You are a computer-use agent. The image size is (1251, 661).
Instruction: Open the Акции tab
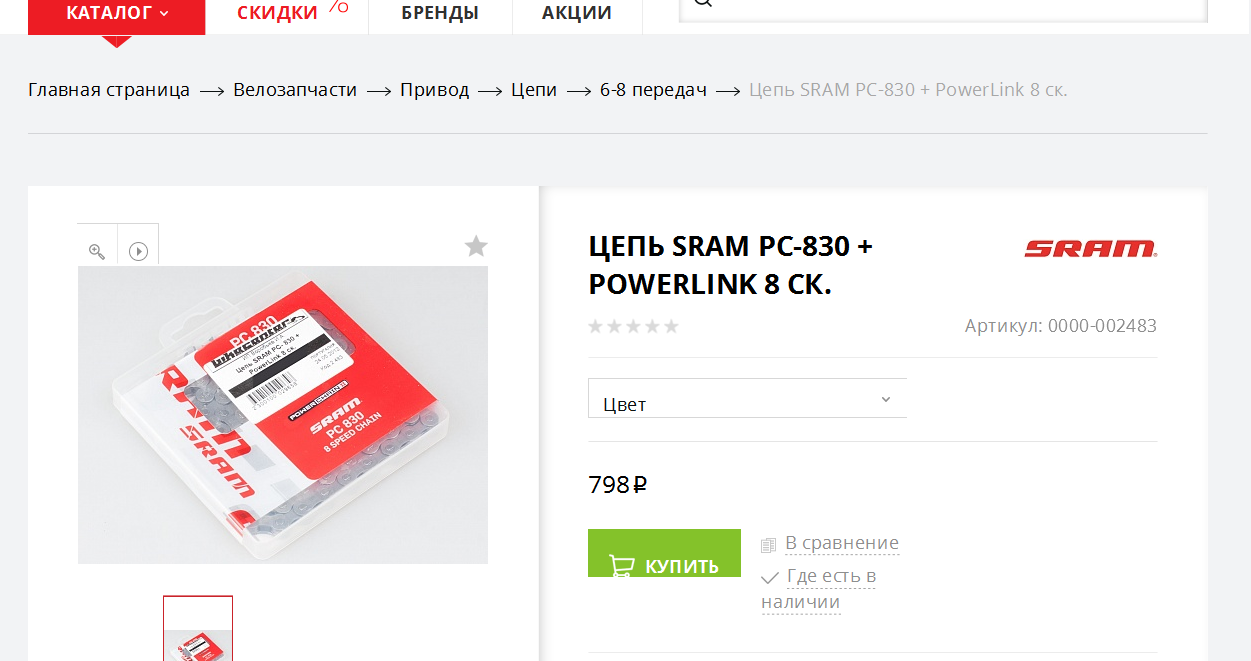point(577,14)
